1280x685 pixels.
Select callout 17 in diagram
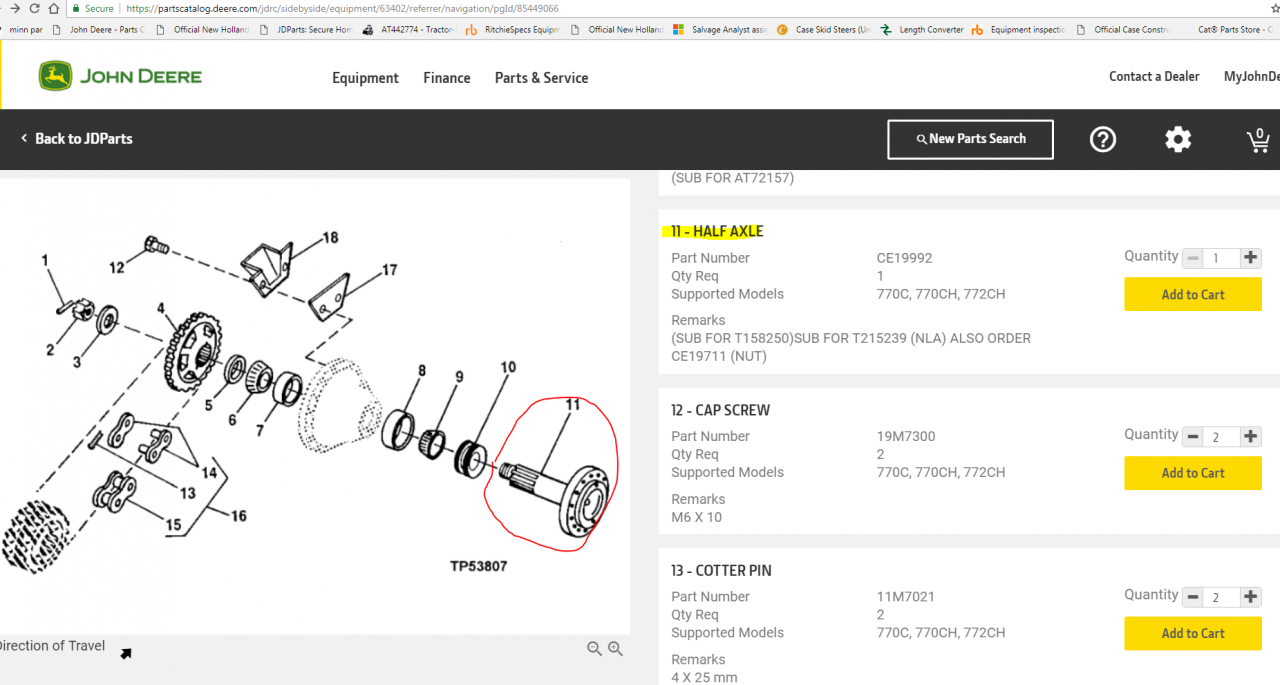click(x=389, y=270)
